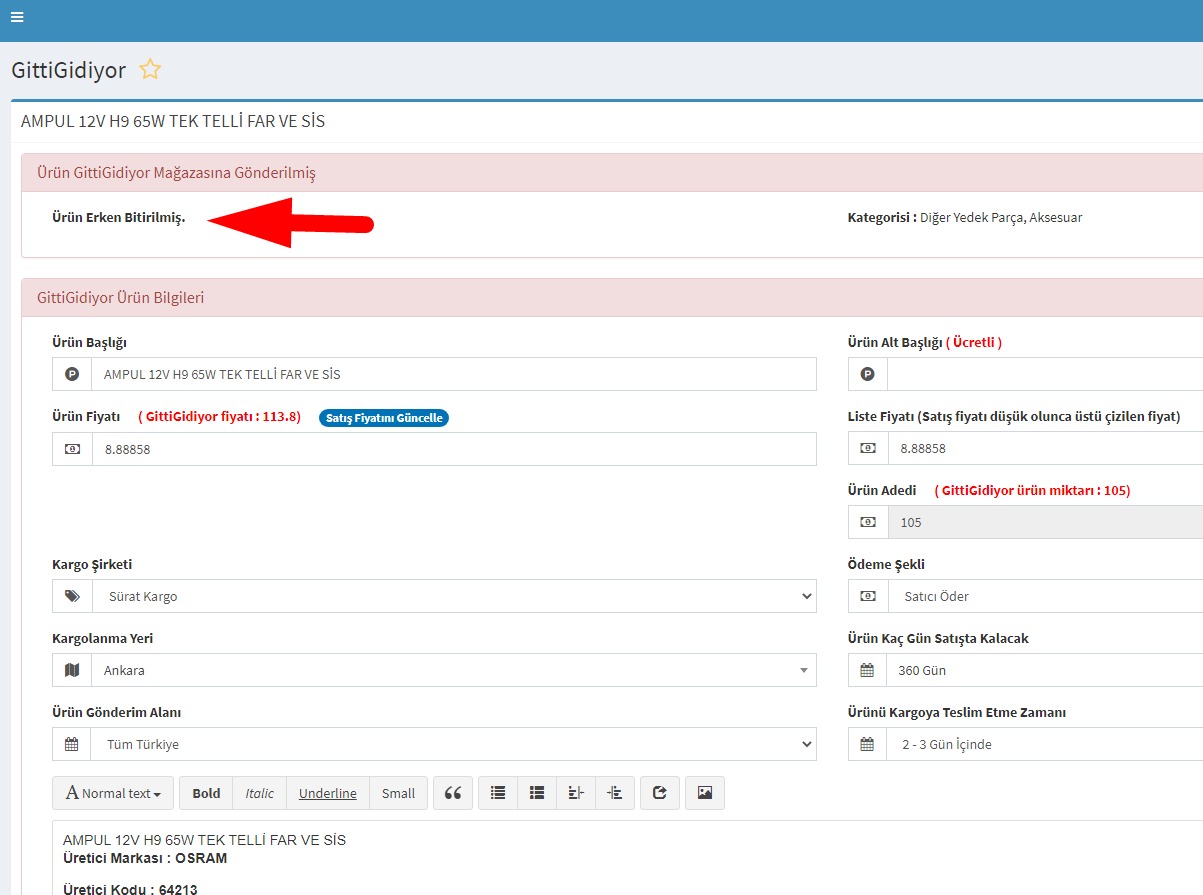The width and height of the screenshot is (1203, 895).
Task: Toggle Bold formatting in the editor
Action: [206, 793]
